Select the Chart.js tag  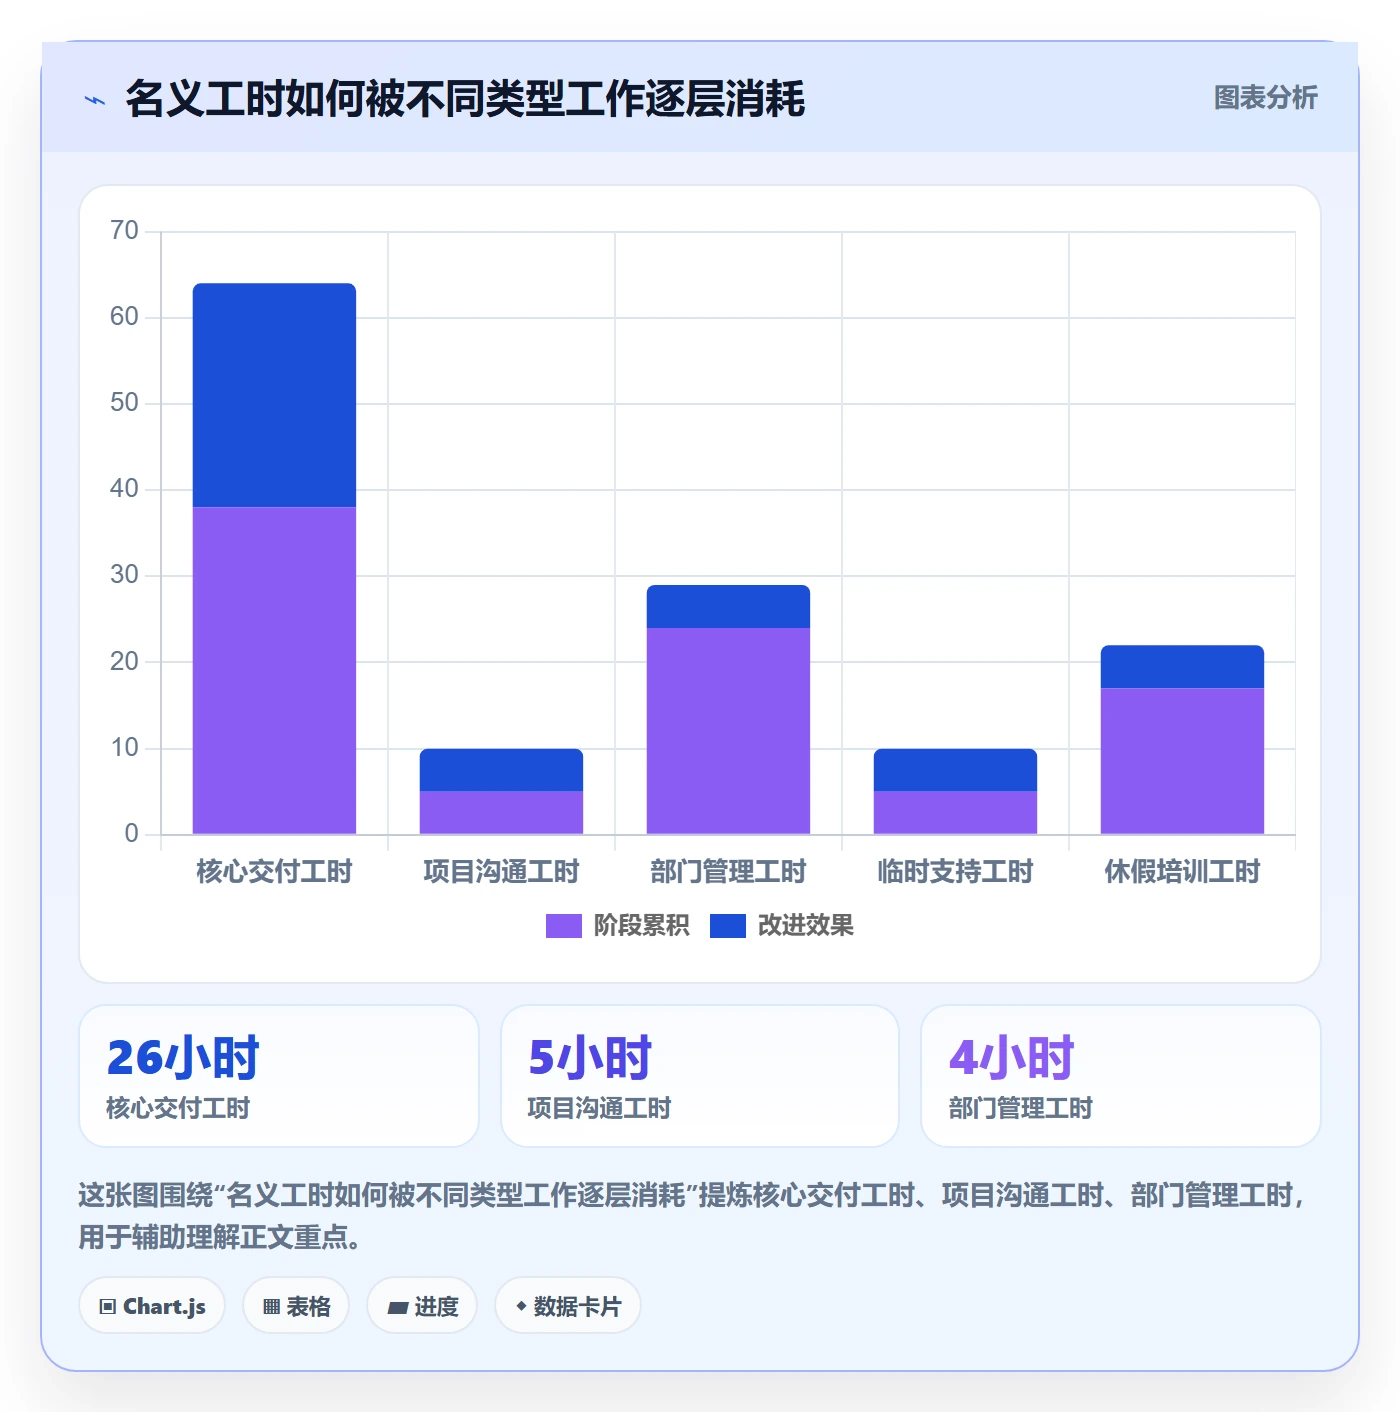coord(152,1305)
